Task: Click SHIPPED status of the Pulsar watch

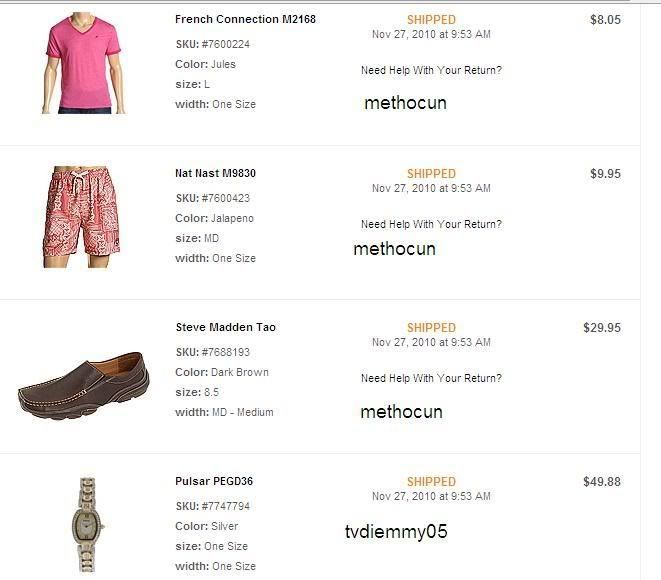Action: click(431, 481)
